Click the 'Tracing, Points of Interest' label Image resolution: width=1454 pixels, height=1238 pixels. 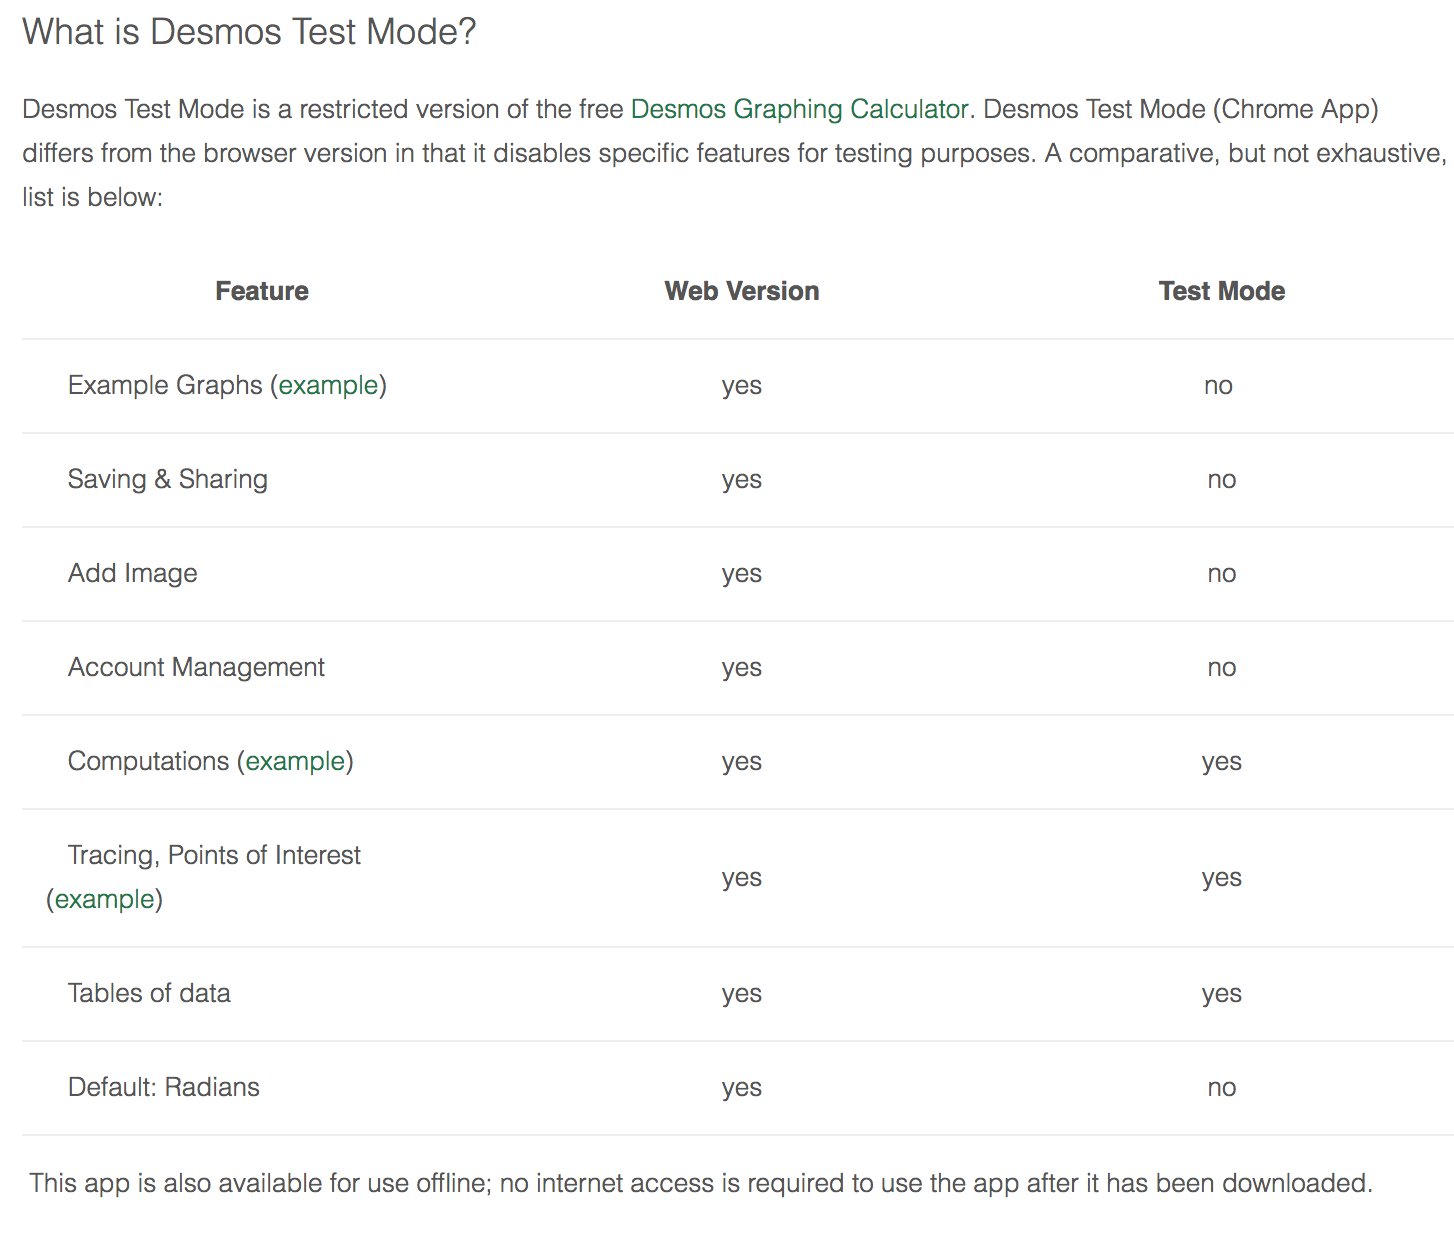(214, 855)
